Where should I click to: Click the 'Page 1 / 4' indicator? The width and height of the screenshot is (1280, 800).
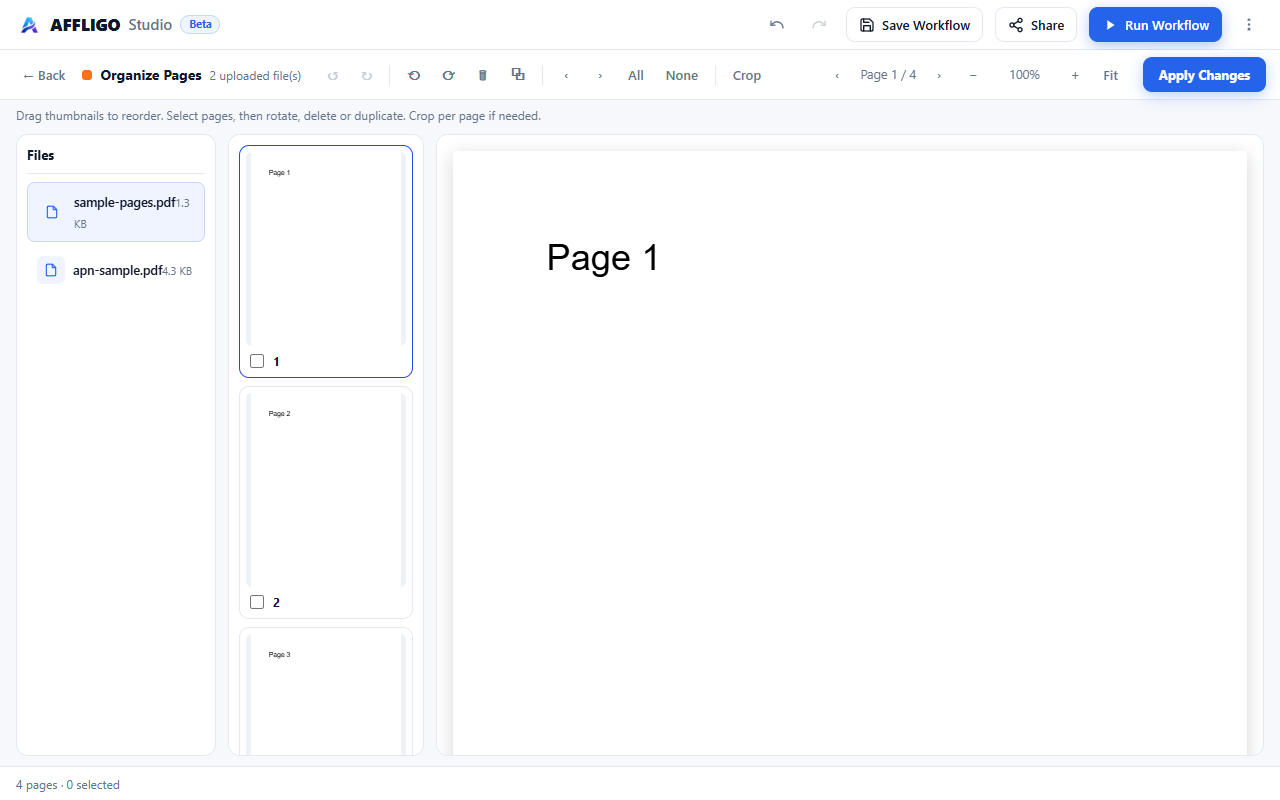(888, 75)
